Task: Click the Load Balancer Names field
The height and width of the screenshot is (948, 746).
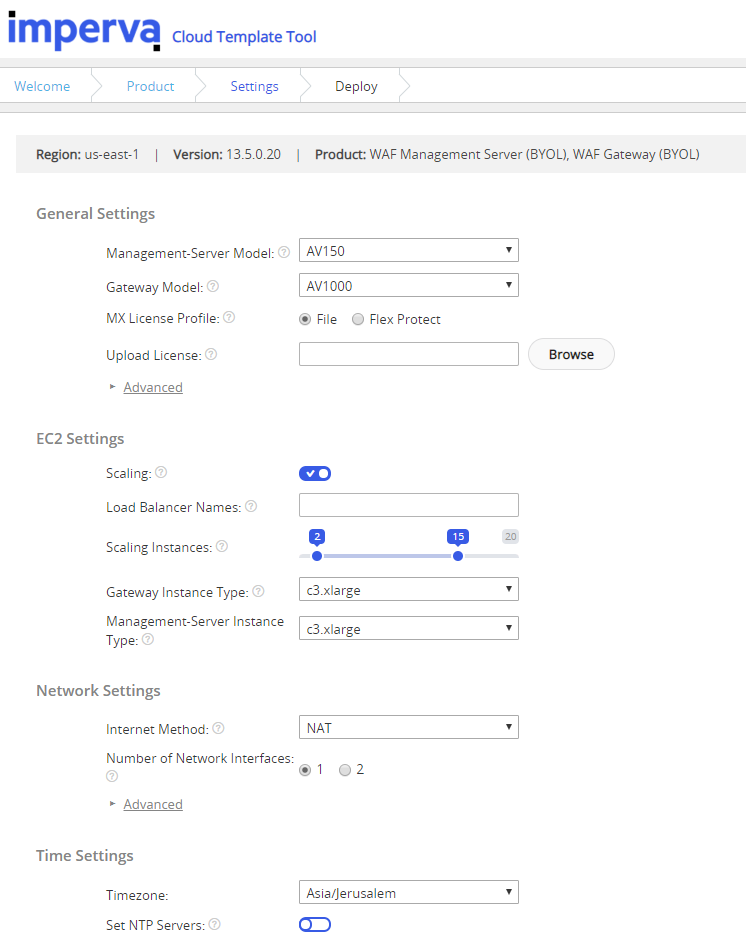Action: [409, 505]
